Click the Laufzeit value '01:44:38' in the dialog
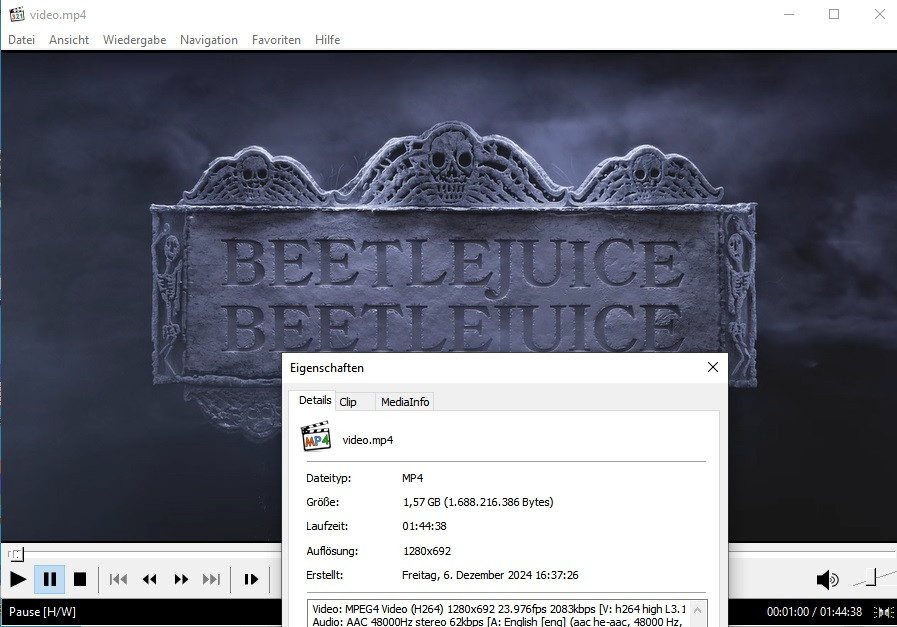 (424, 526)
